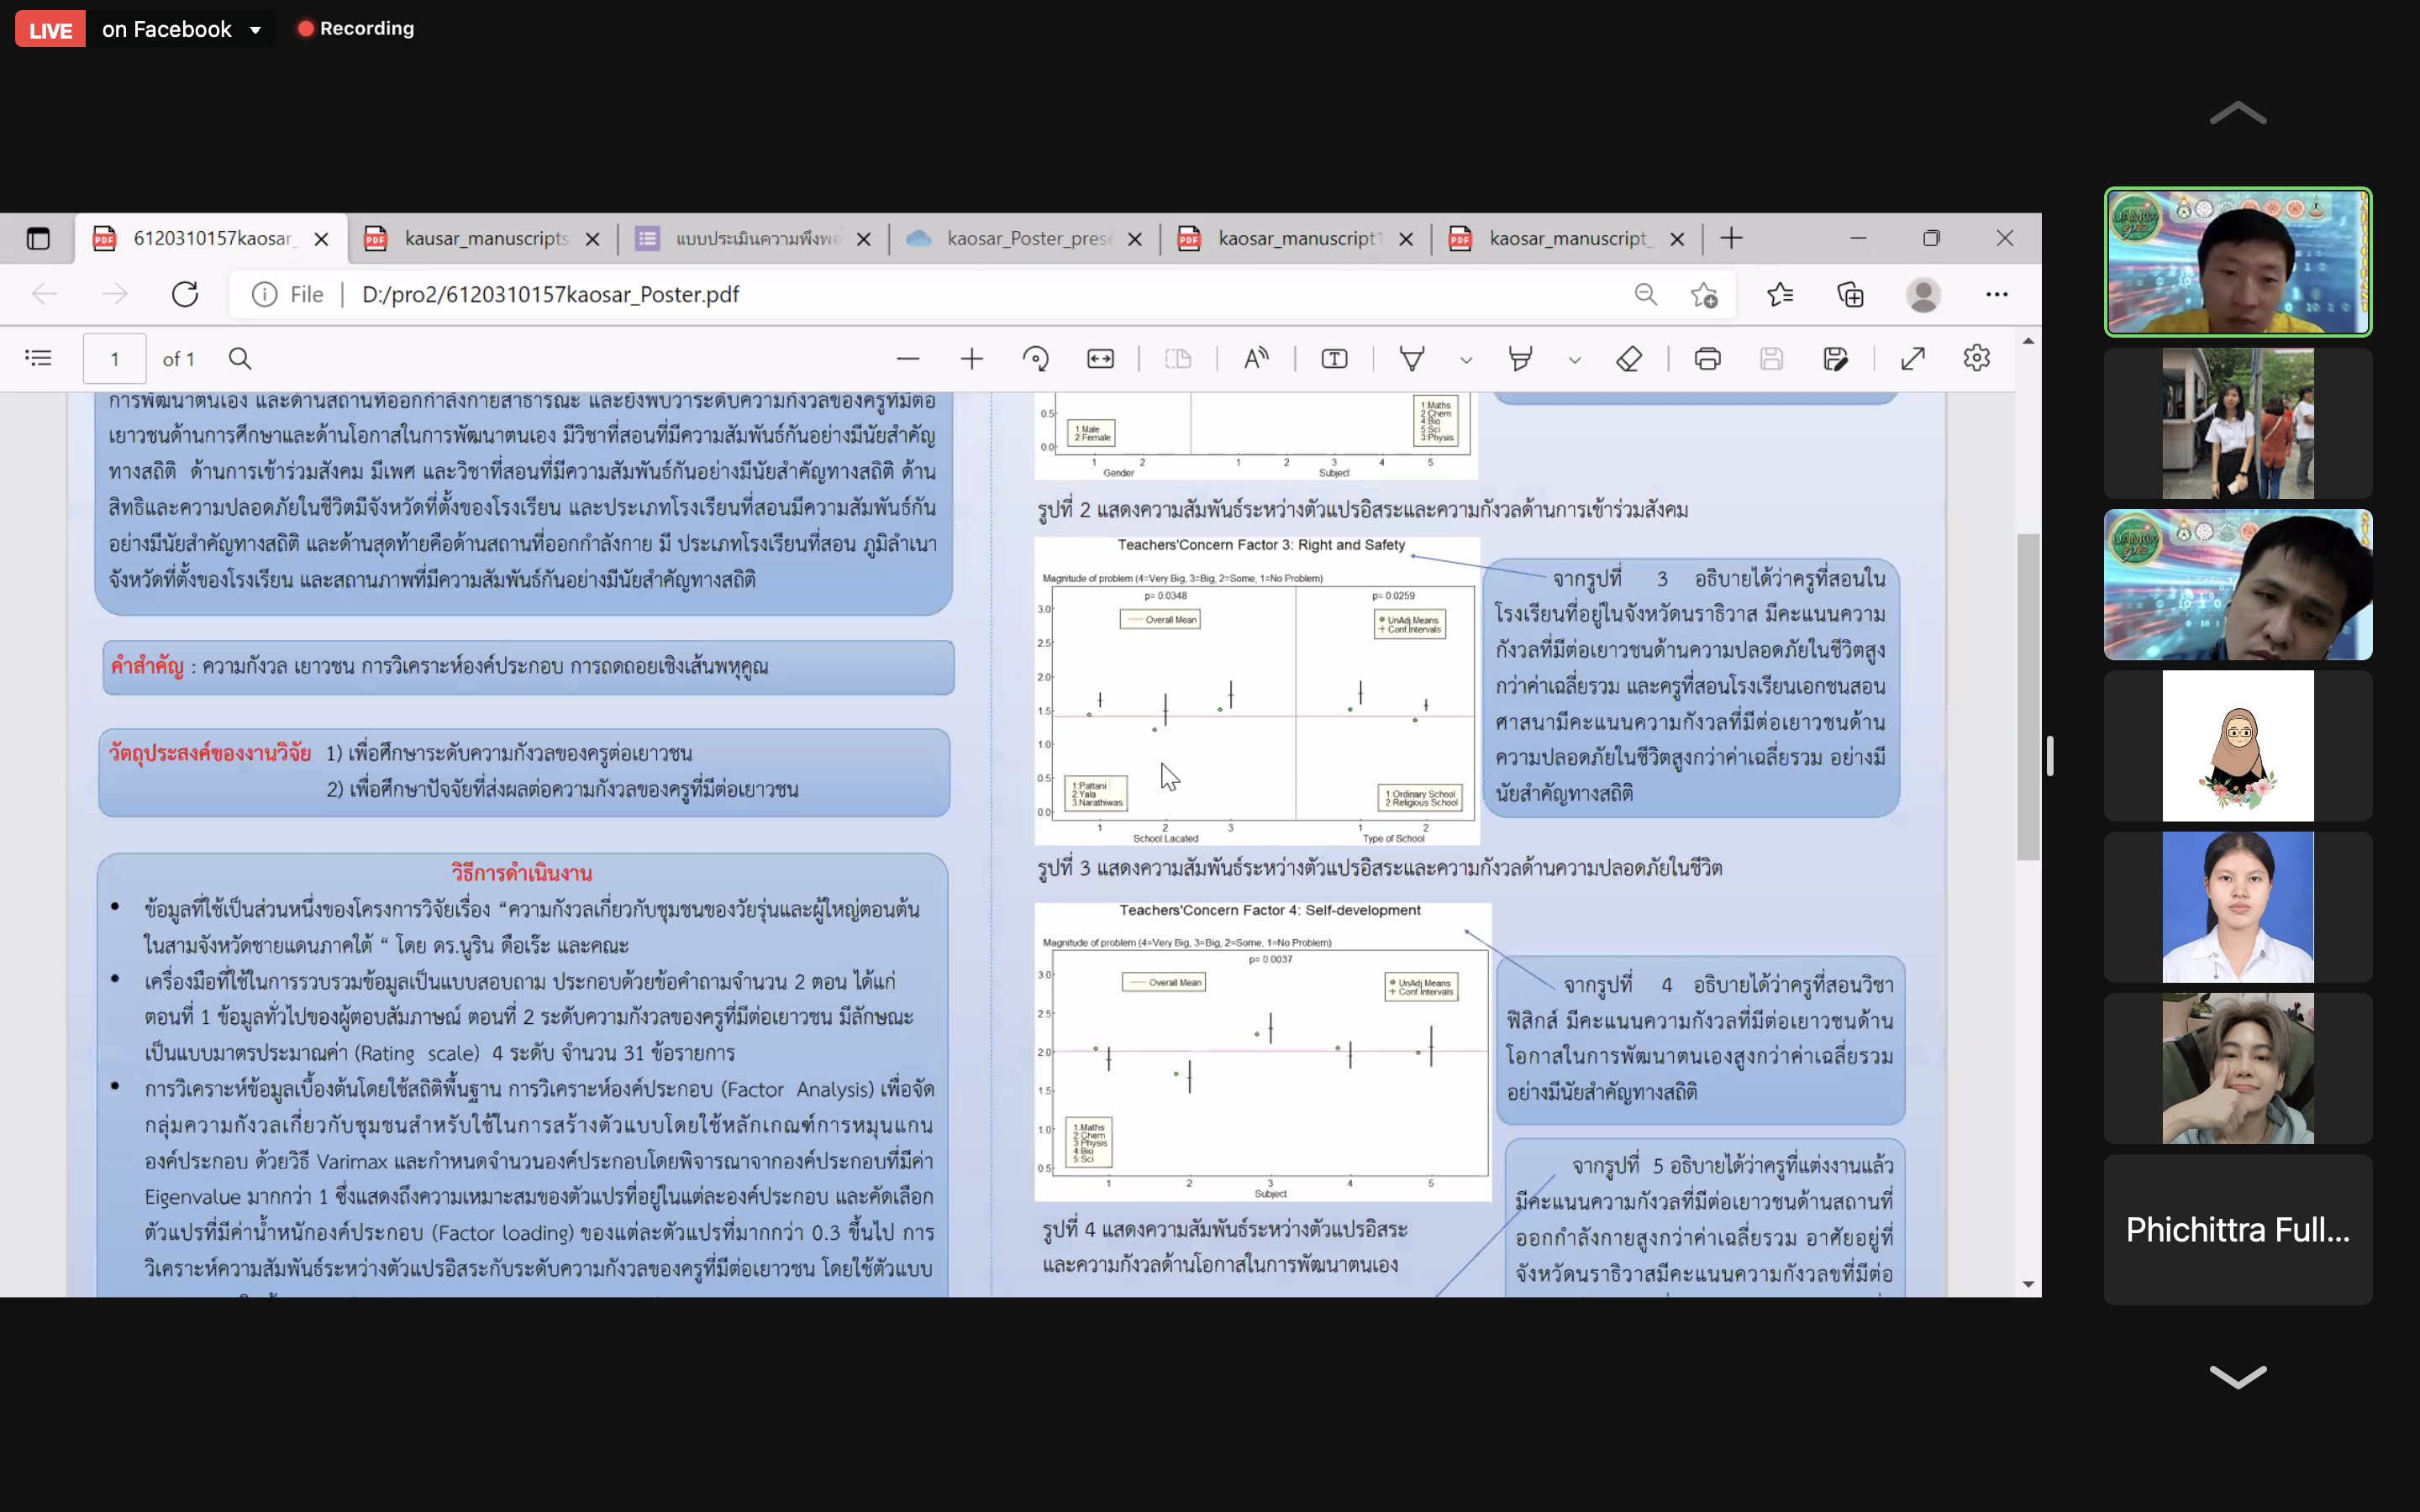Select the Phichittra Full... participant tile

[2237, 1229]
